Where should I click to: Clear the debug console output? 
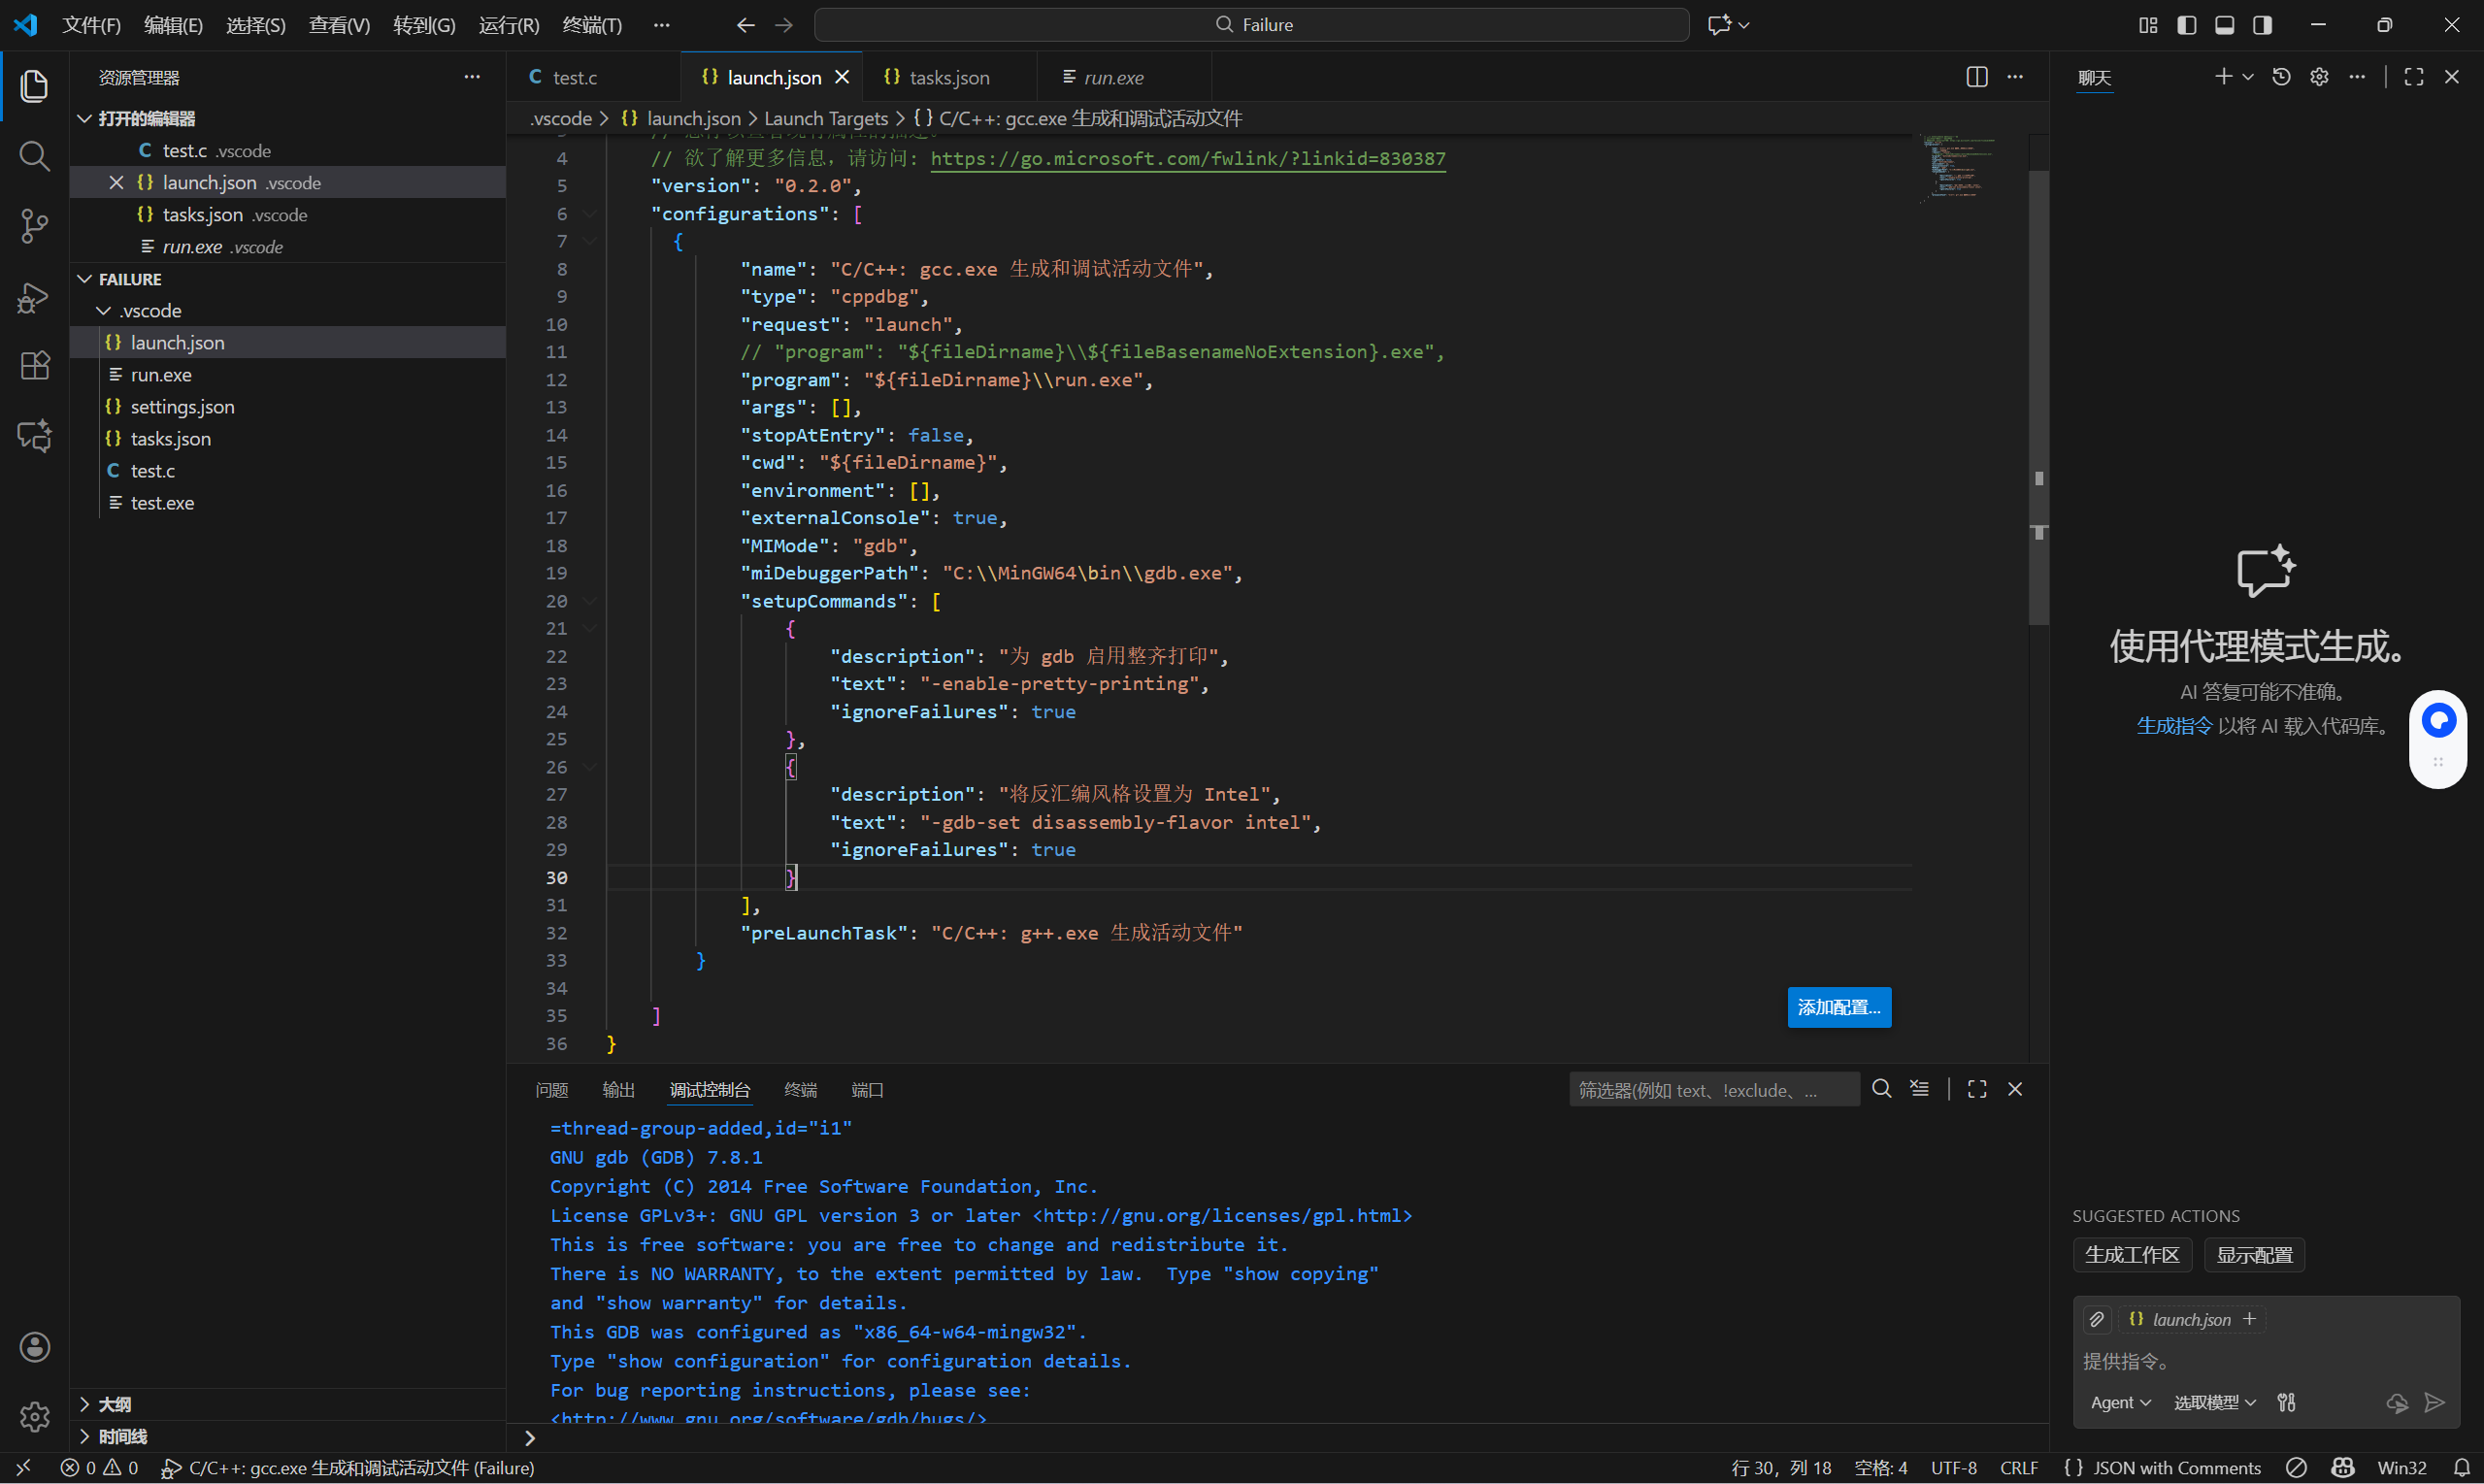point(1919,1089)
